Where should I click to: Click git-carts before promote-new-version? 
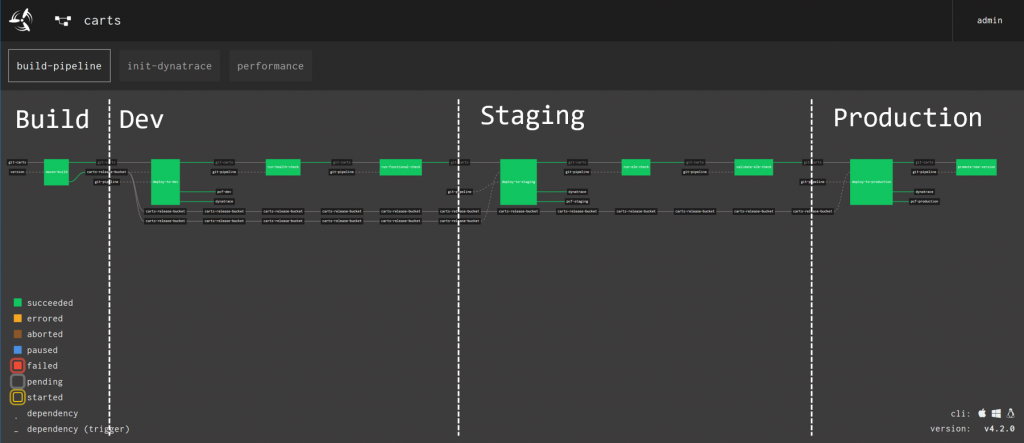click(x=925, y=161)
